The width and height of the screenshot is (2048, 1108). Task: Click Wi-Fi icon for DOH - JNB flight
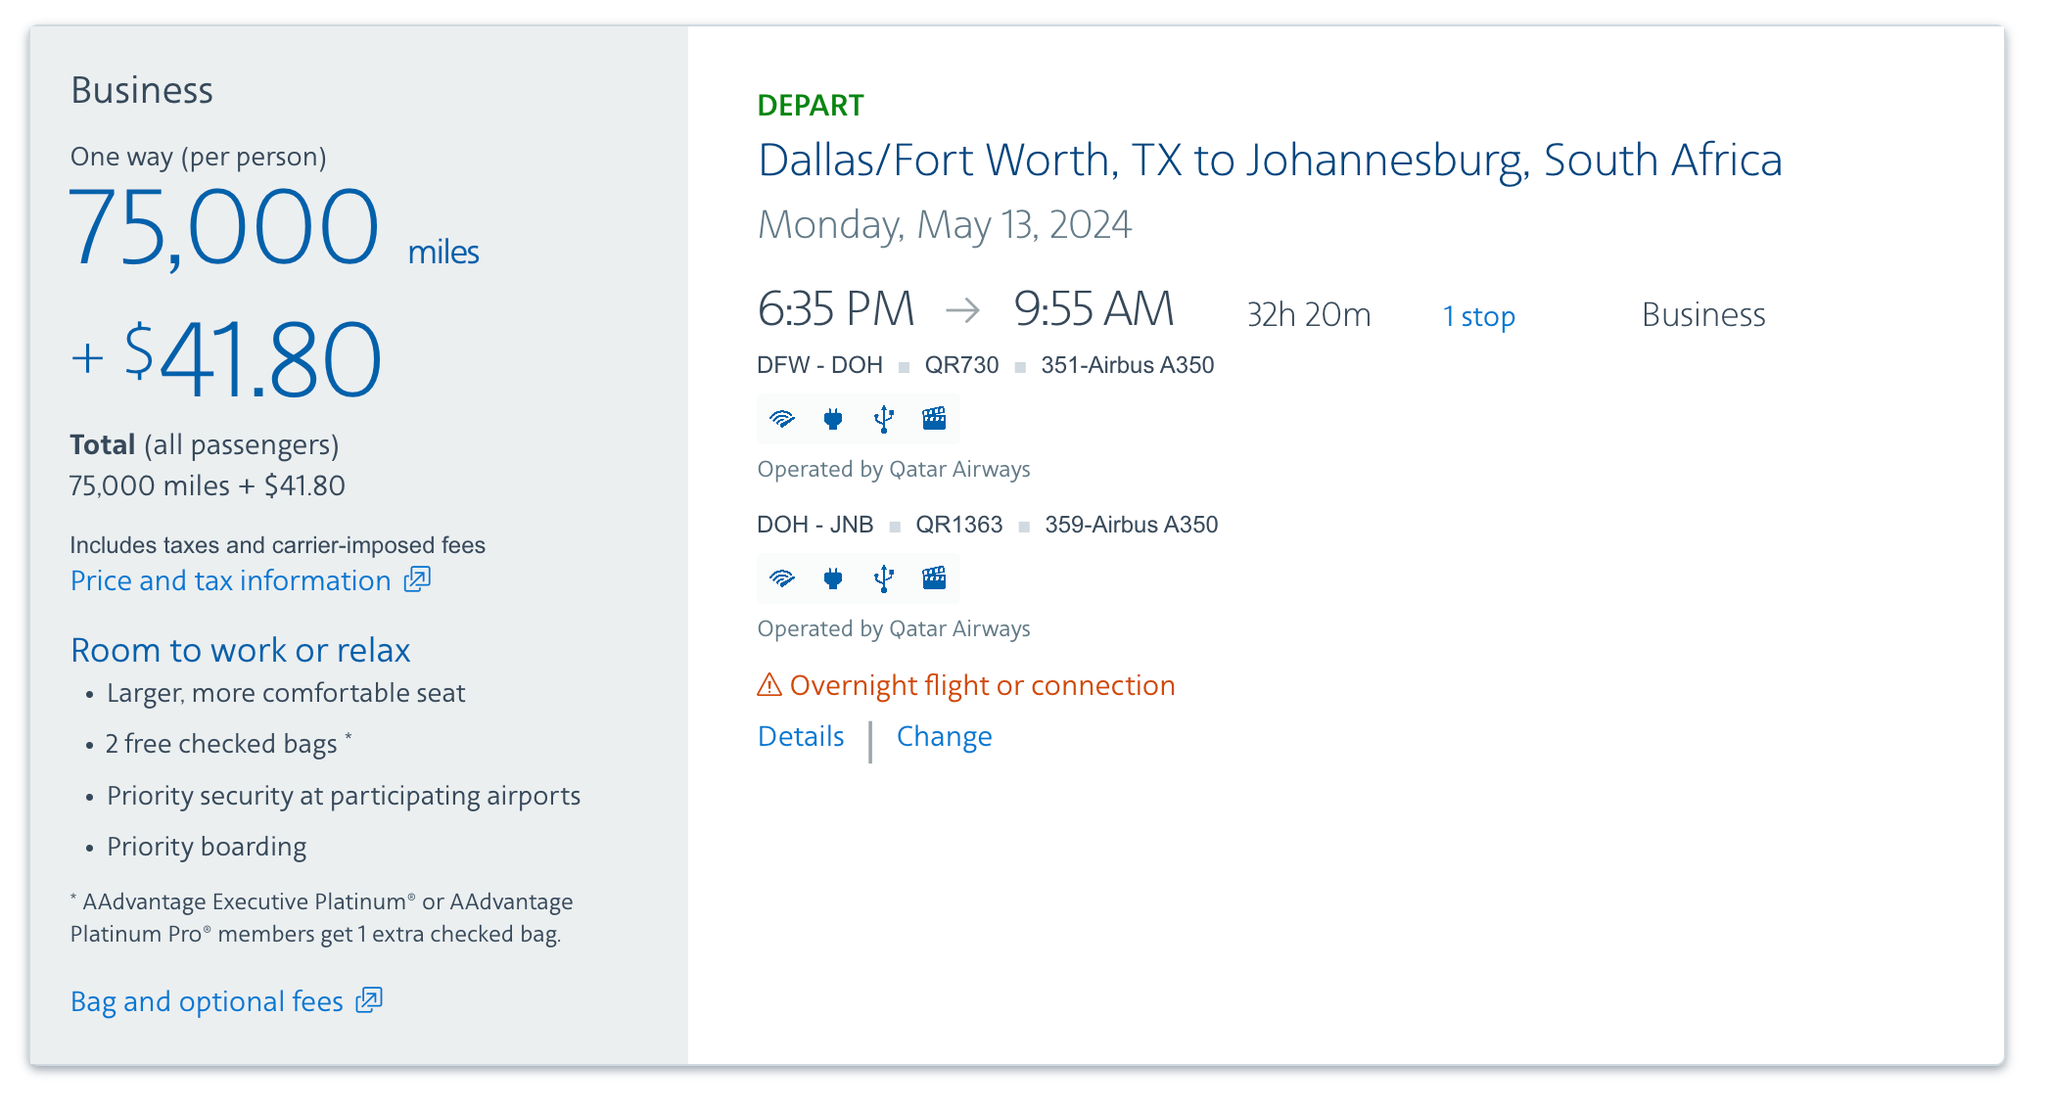coord(782,578)
